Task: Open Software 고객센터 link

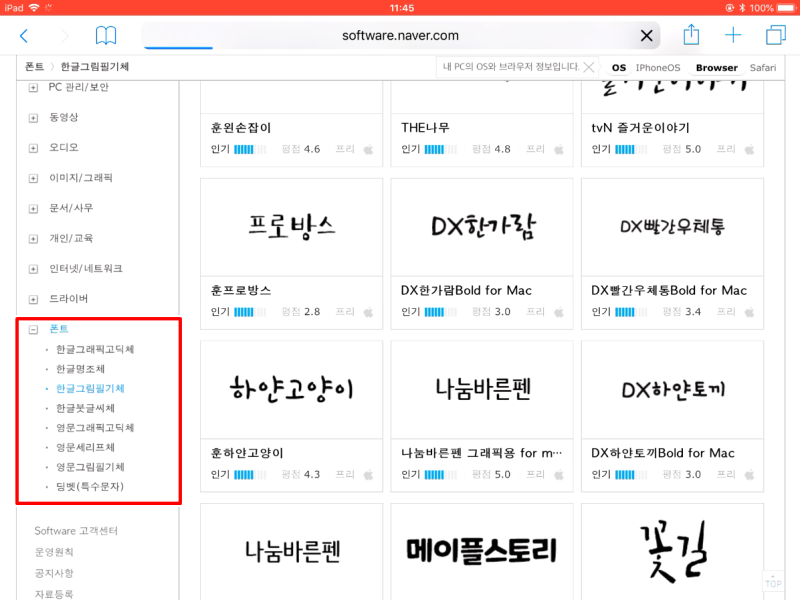Action: pos(76,531)
